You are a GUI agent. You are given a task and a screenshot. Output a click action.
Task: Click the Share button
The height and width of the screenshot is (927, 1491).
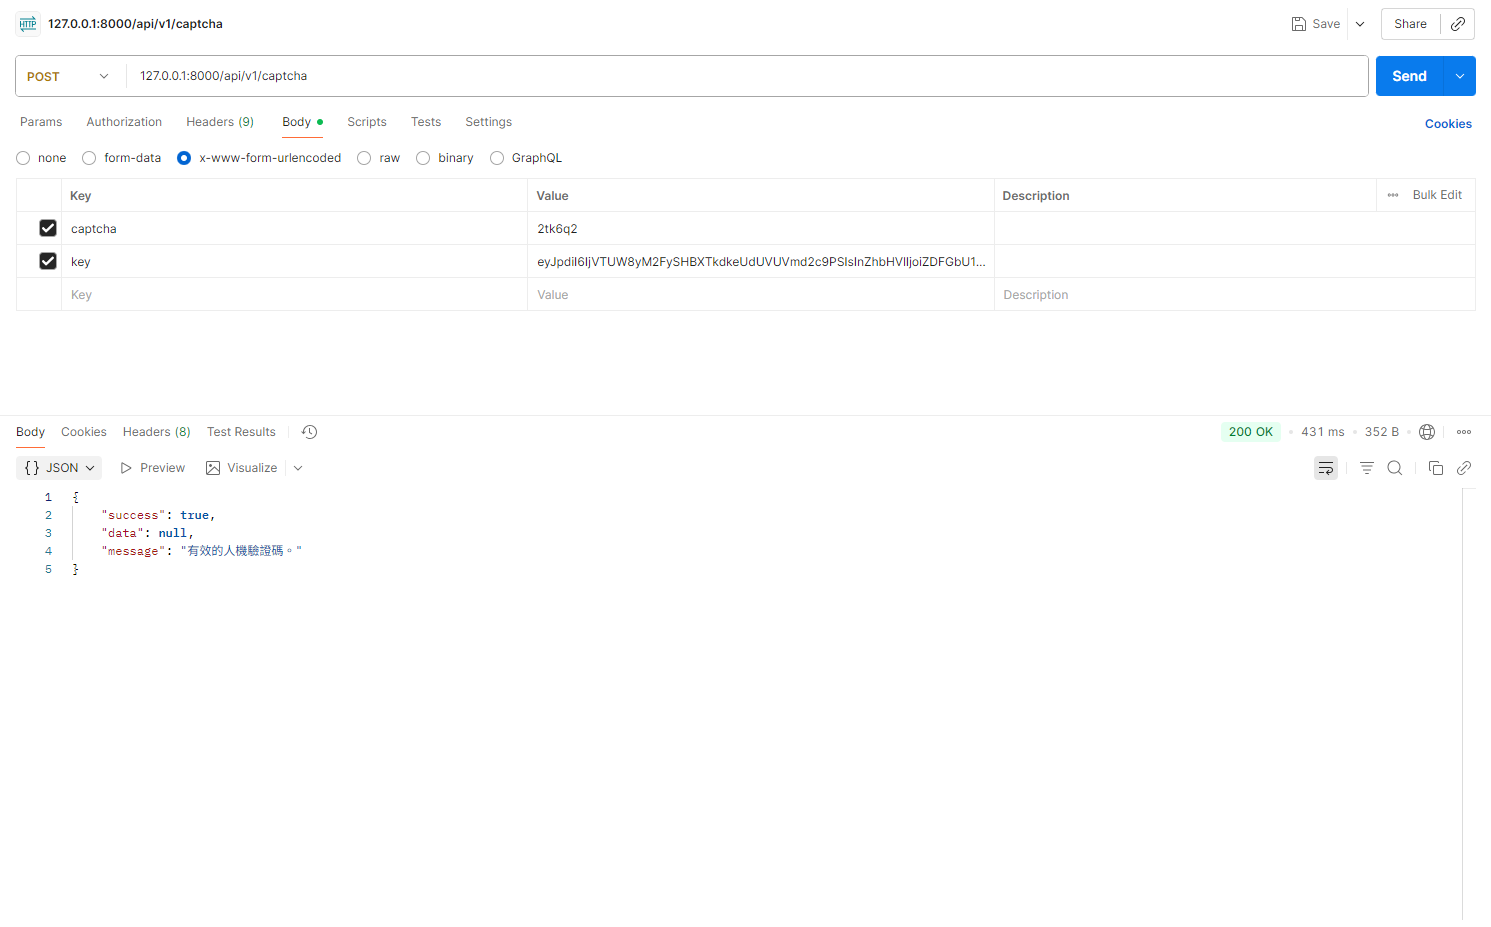(1411, 24)
